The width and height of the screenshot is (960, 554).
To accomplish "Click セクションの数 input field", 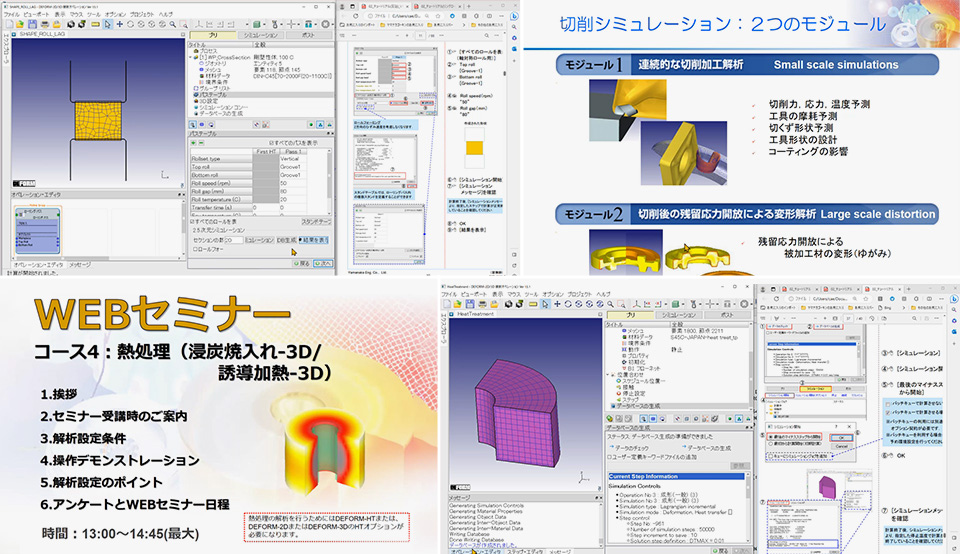I will pos(234,240).
